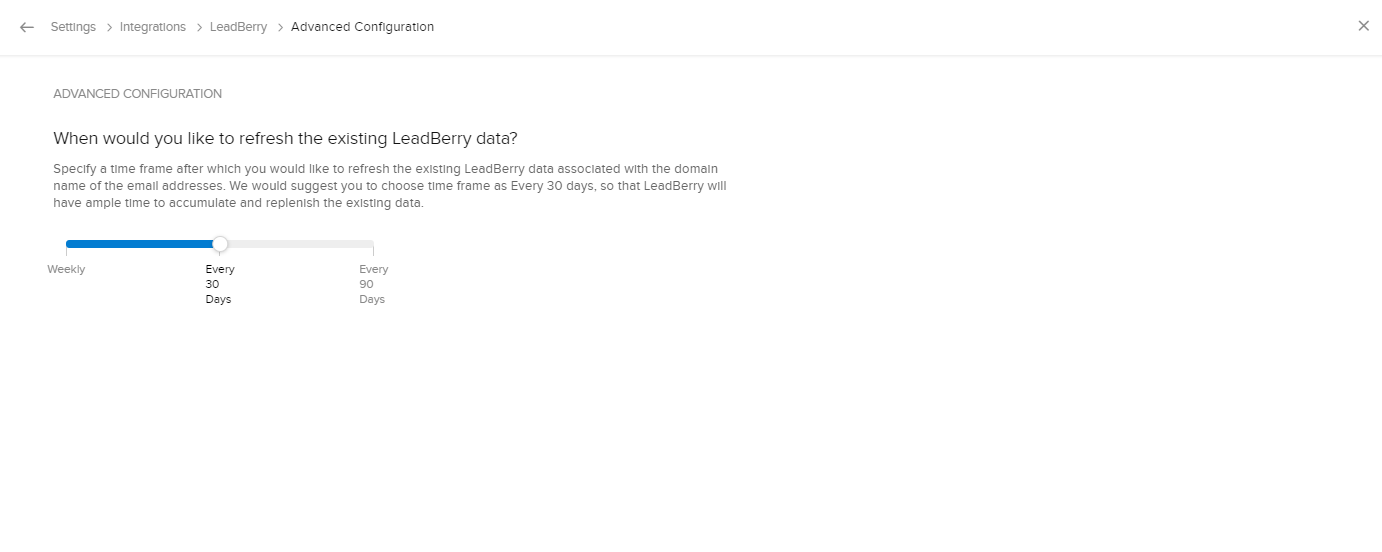Choose the Every 30 Days label
This screenshot has height=552, width=1382.
[219, 284]
